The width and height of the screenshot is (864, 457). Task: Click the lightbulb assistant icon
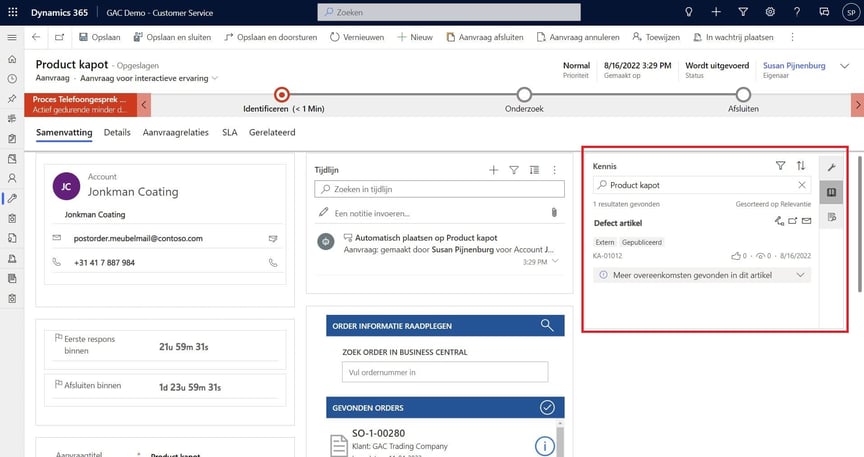coord(688,12)
